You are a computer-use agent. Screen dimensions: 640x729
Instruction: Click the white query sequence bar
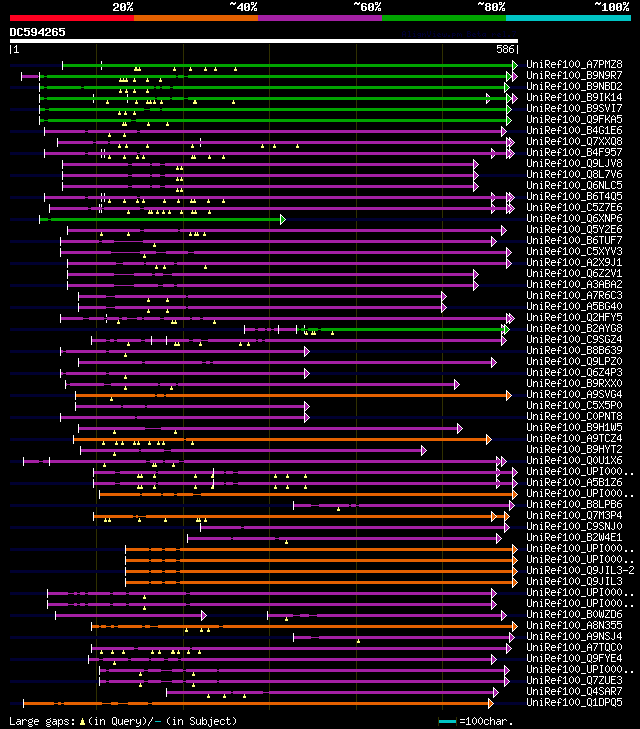(264, 41)
